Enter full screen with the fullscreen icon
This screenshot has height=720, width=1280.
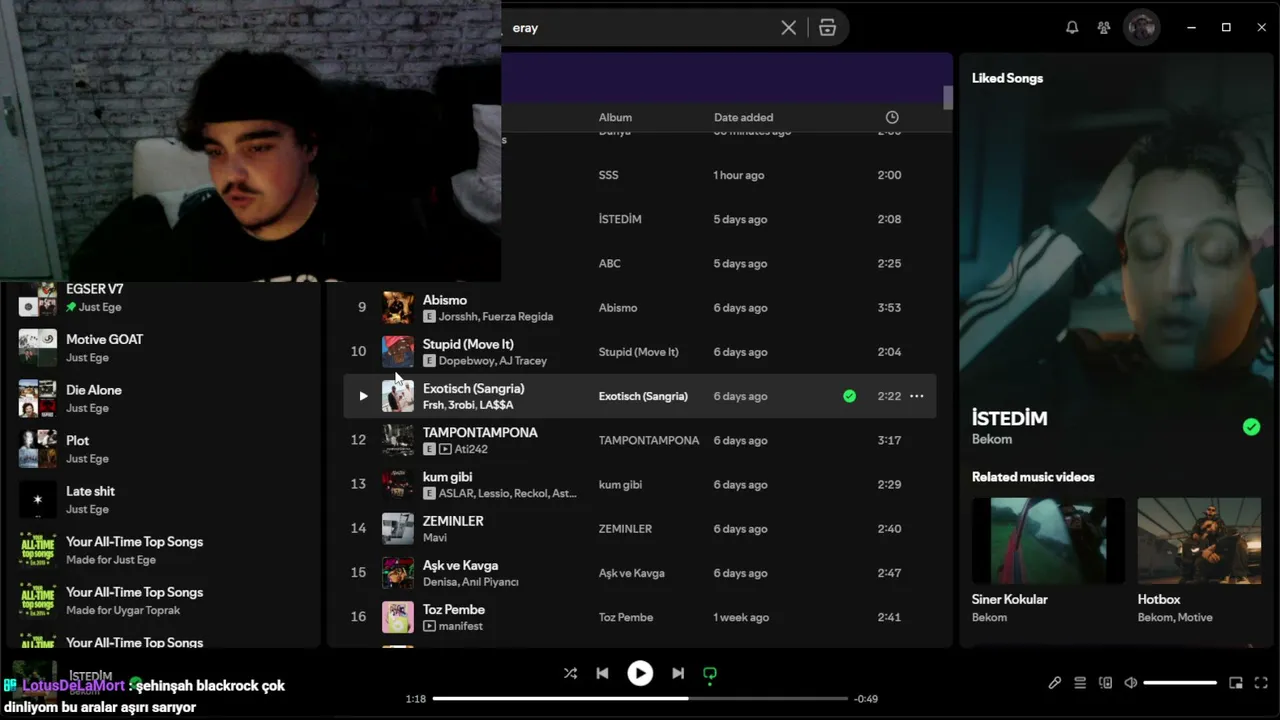point(1262,683)
